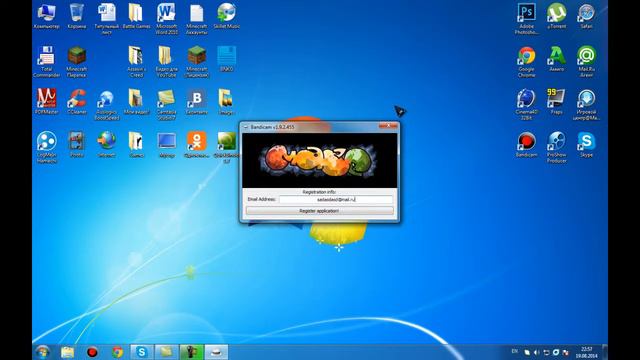Open Mail.Ru game center shortcut
Viewport: 640px width, 360px height.
click(587, 104)
